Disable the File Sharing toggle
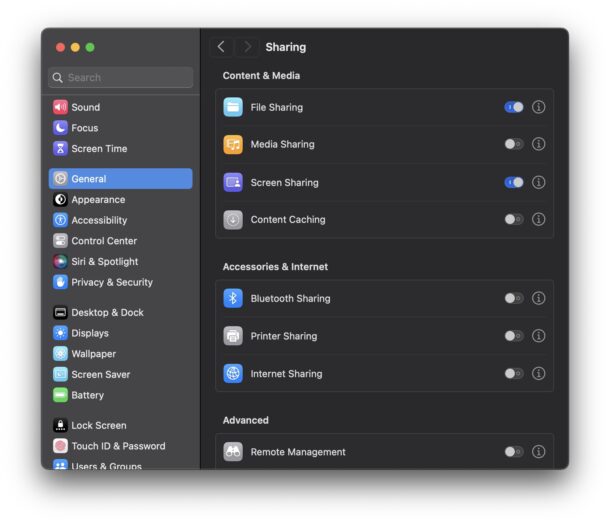The height and width of the screenshot is (524, 610). pyautogui.click(x=513, y=107)
